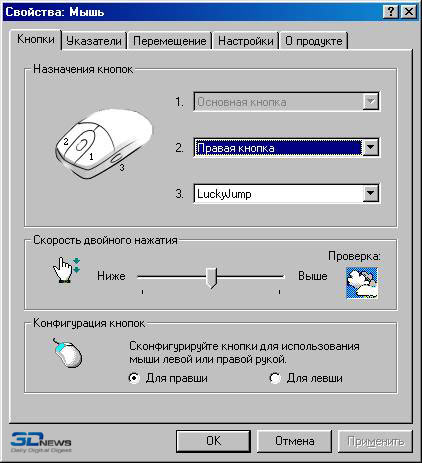Click the Применить button
Viewport: 422px width, 463px height.
pos(376,441)
